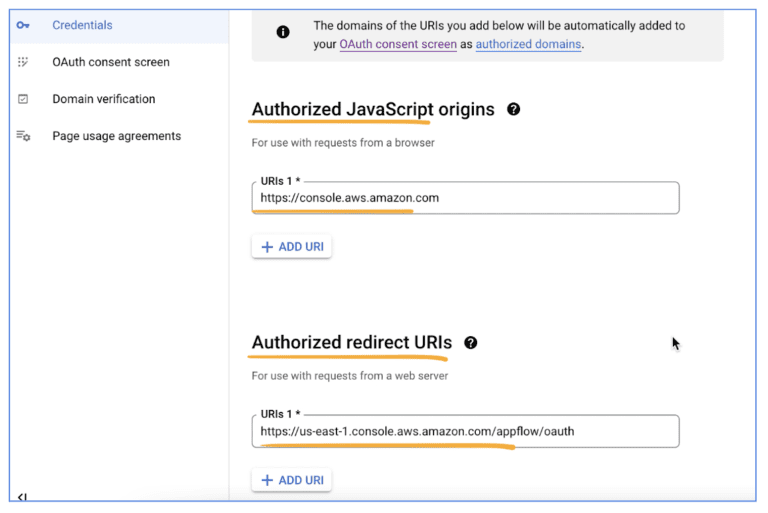Select Domain verification in the sidebar
The width and height of the screenshot is (768, 513).
click(104, 99)
